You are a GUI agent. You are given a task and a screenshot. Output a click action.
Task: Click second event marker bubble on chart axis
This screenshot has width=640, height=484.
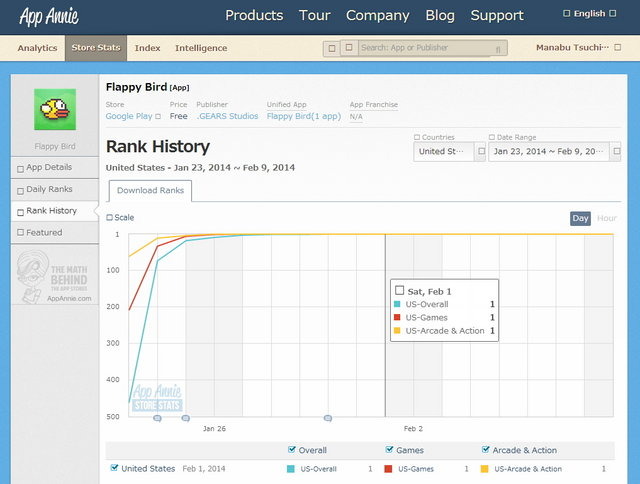(185, 418)
